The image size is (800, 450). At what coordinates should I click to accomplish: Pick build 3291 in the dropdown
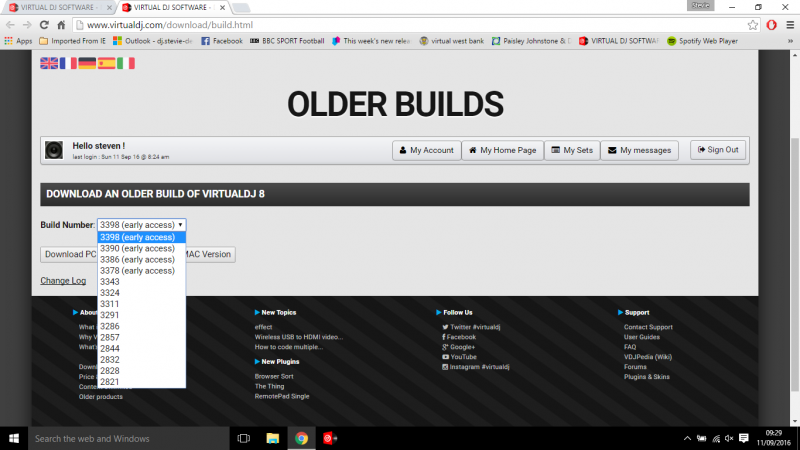coord(142,315)
